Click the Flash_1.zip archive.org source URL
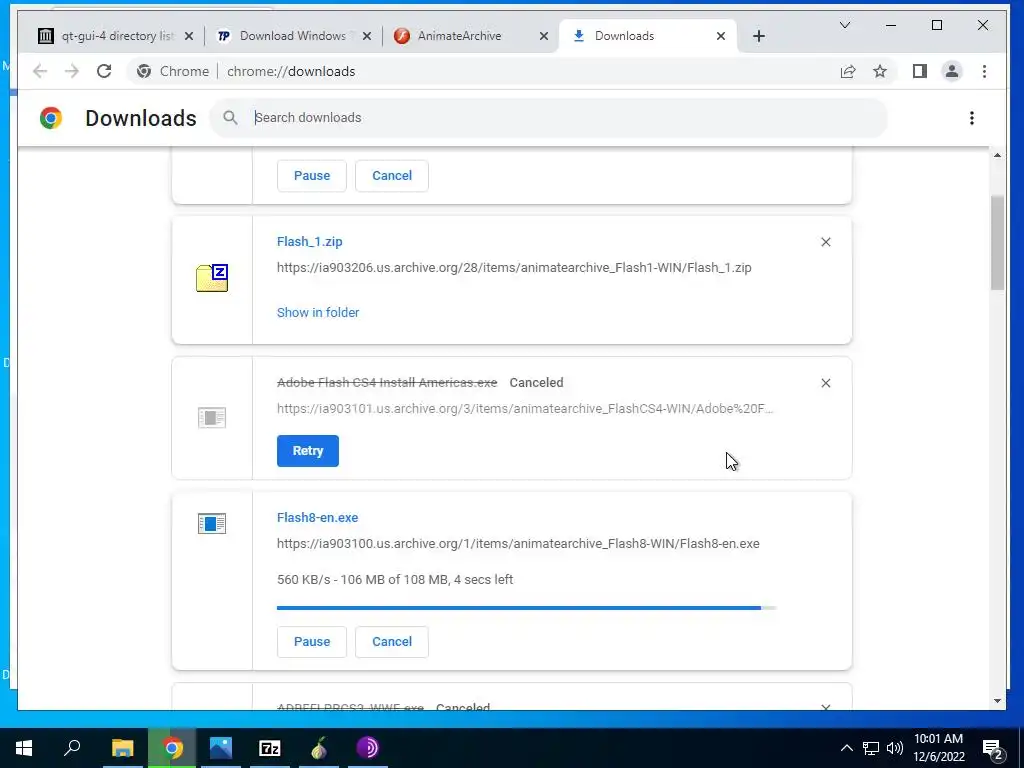Screen dimensions: 1024x768 click(514, 268)
